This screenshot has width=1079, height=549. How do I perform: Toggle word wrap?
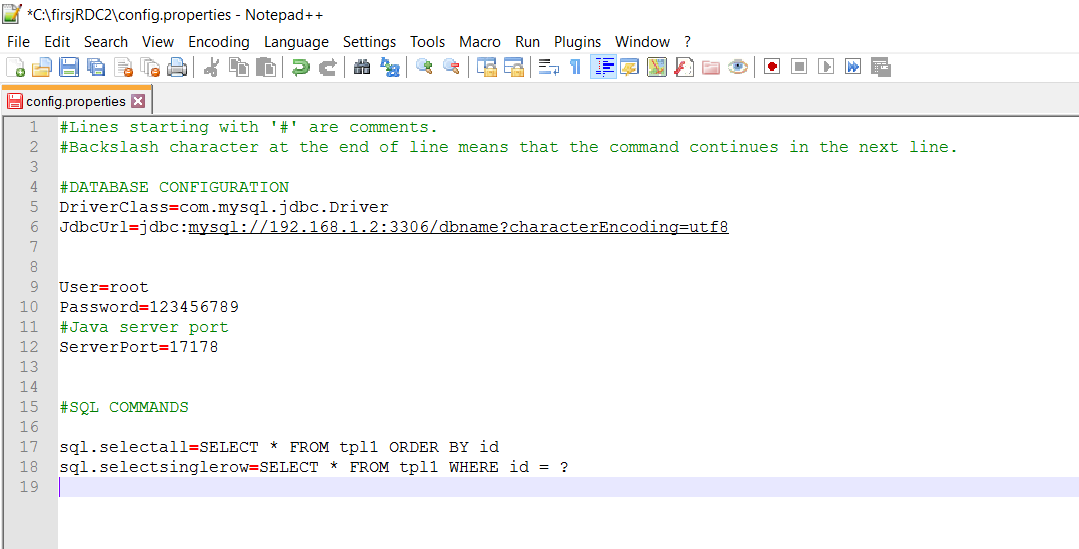548,67
